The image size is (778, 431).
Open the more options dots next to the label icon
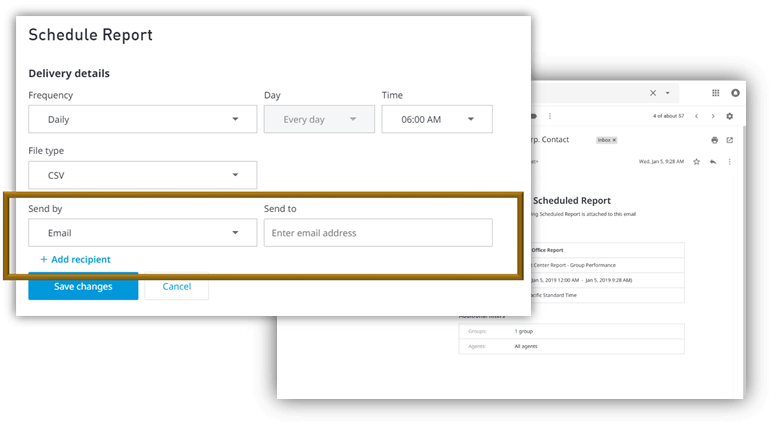click(x=550, y=116)
